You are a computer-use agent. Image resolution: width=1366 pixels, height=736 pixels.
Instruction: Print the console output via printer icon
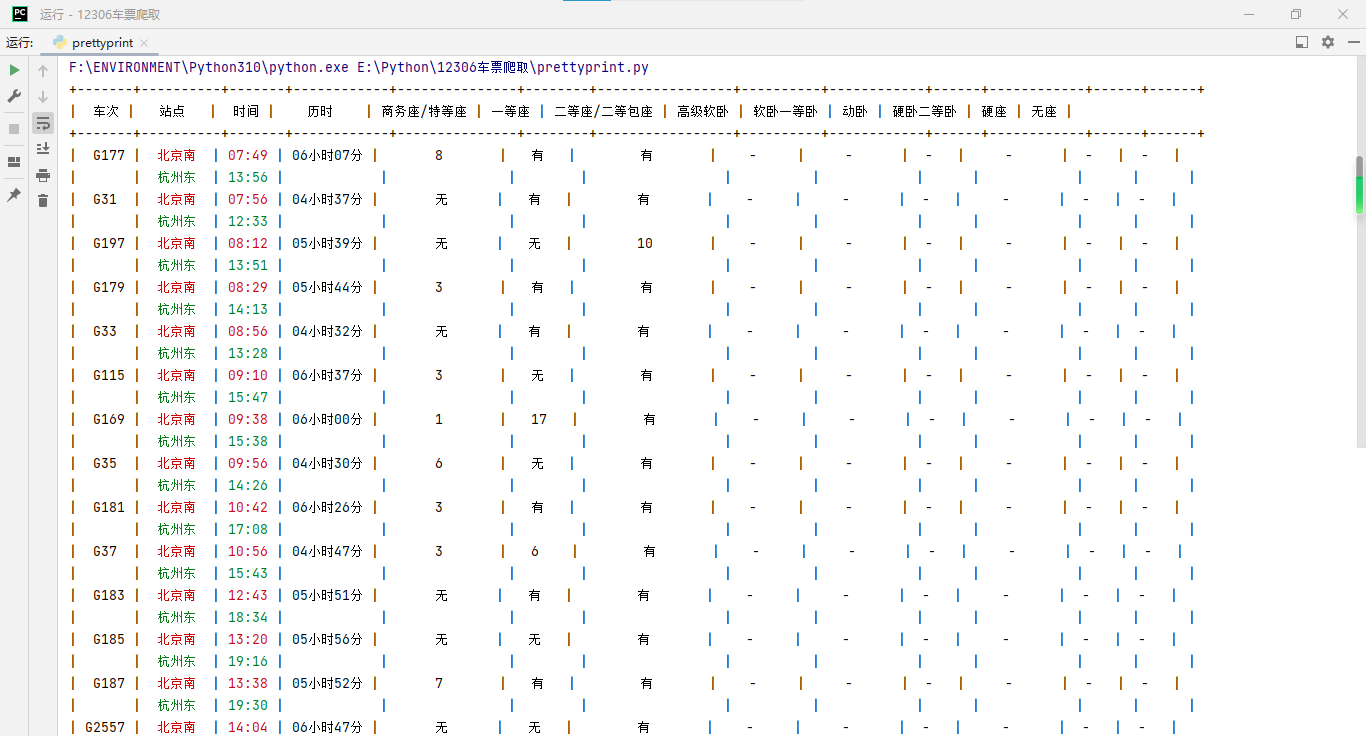tap(43, 175)
